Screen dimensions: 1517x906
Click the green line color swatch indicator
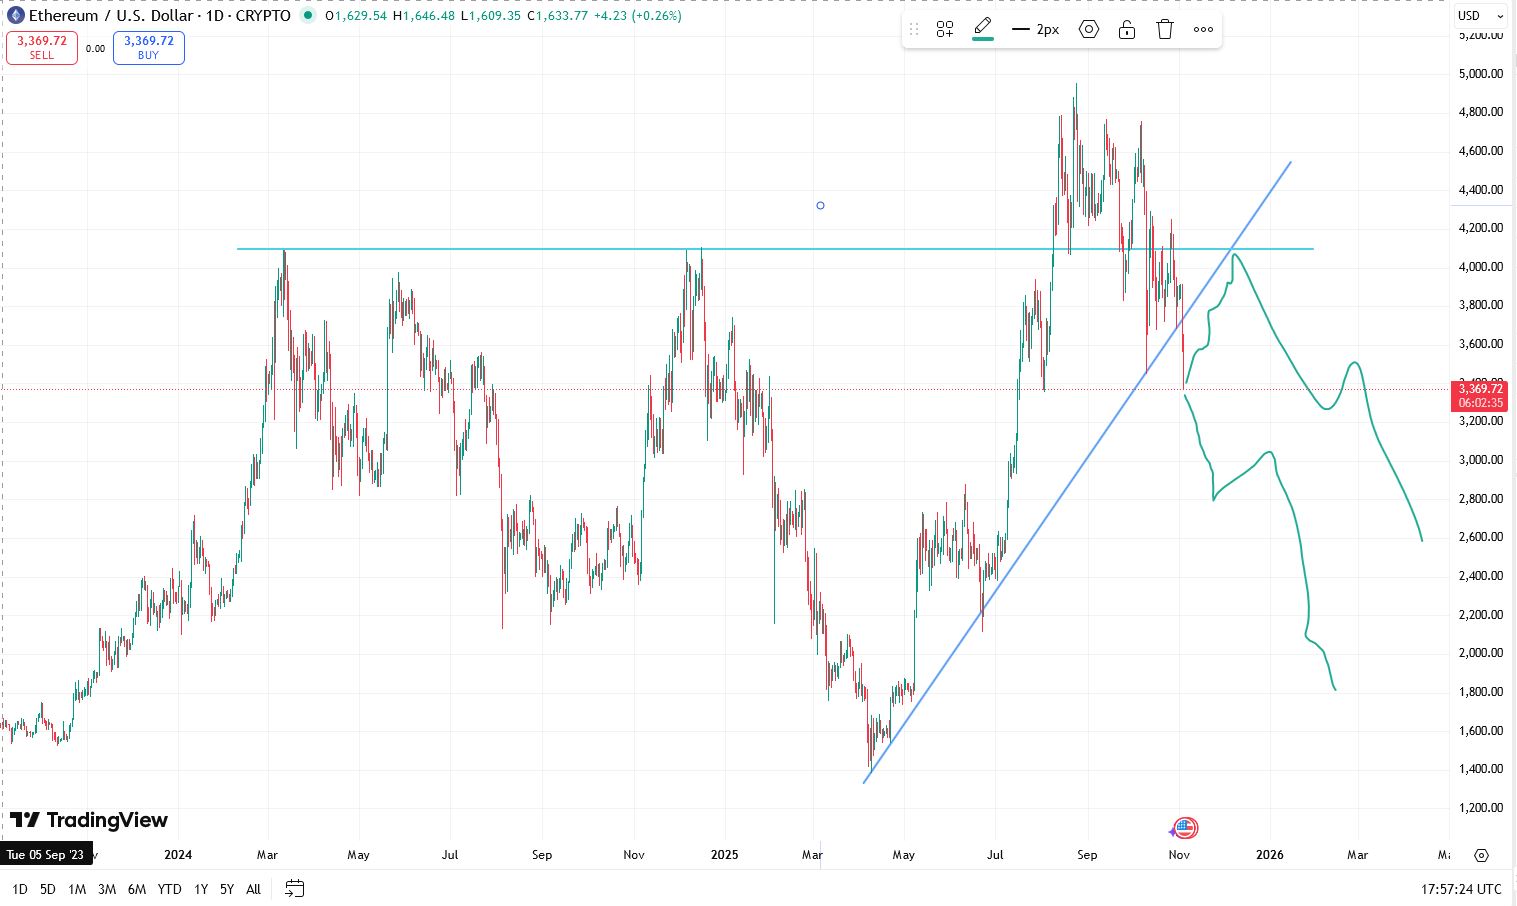click(982, 37)
